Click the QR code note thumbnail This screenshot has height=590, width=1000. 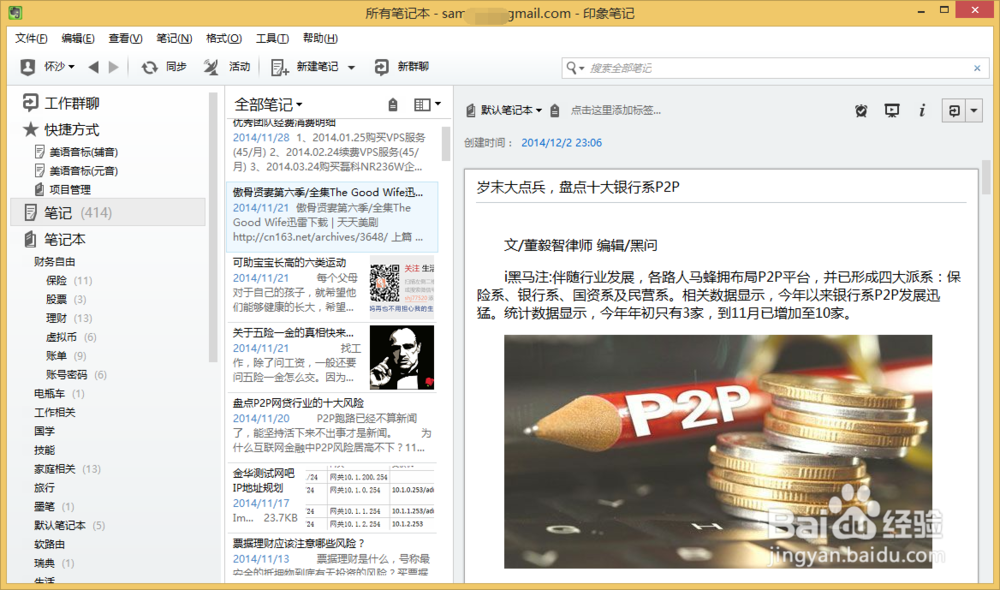pyautogui.click(x=402, y=287)
